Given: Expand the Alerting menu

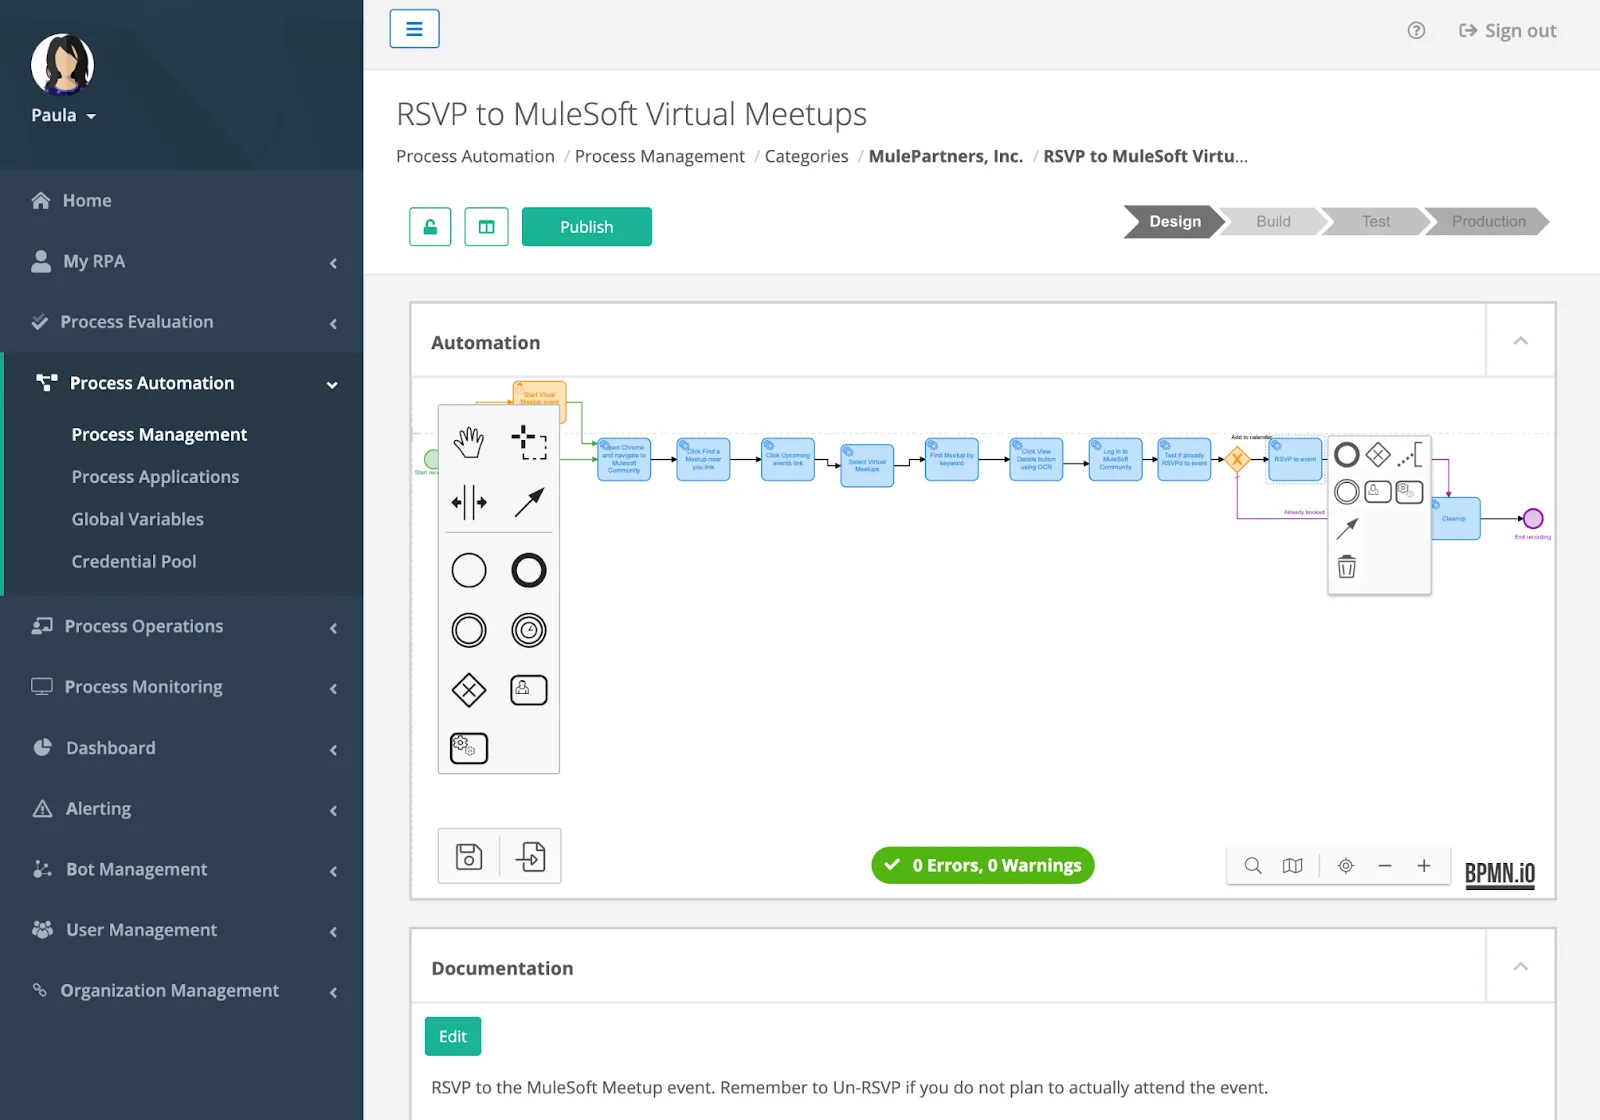Looking at the screenshot, I should pos(182,809).
